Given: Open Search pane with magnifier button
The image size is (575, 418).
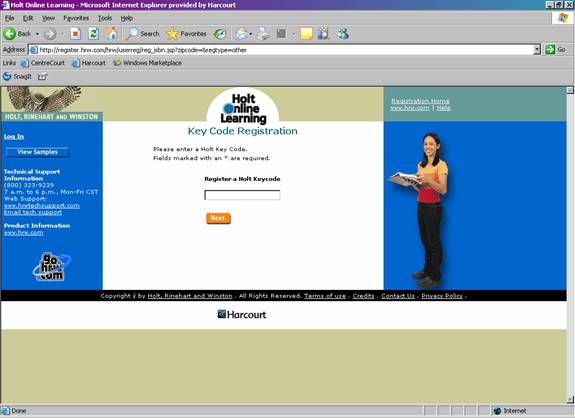Looking at the screenshot, I should [x=142, y=34].
